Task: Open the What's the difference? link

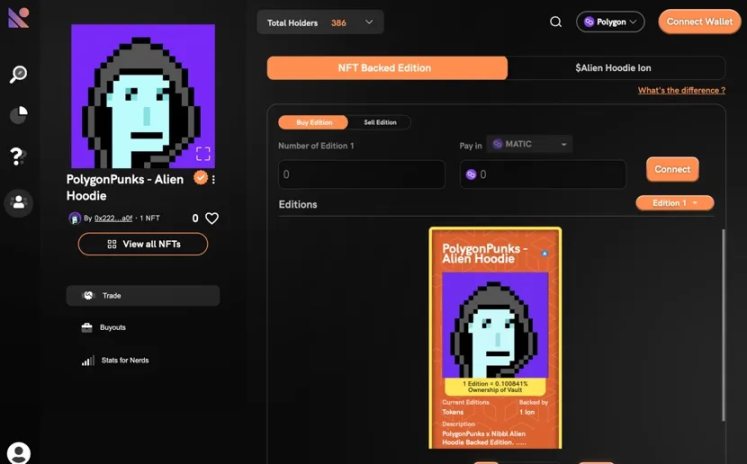Action: [x=682, y=91]
